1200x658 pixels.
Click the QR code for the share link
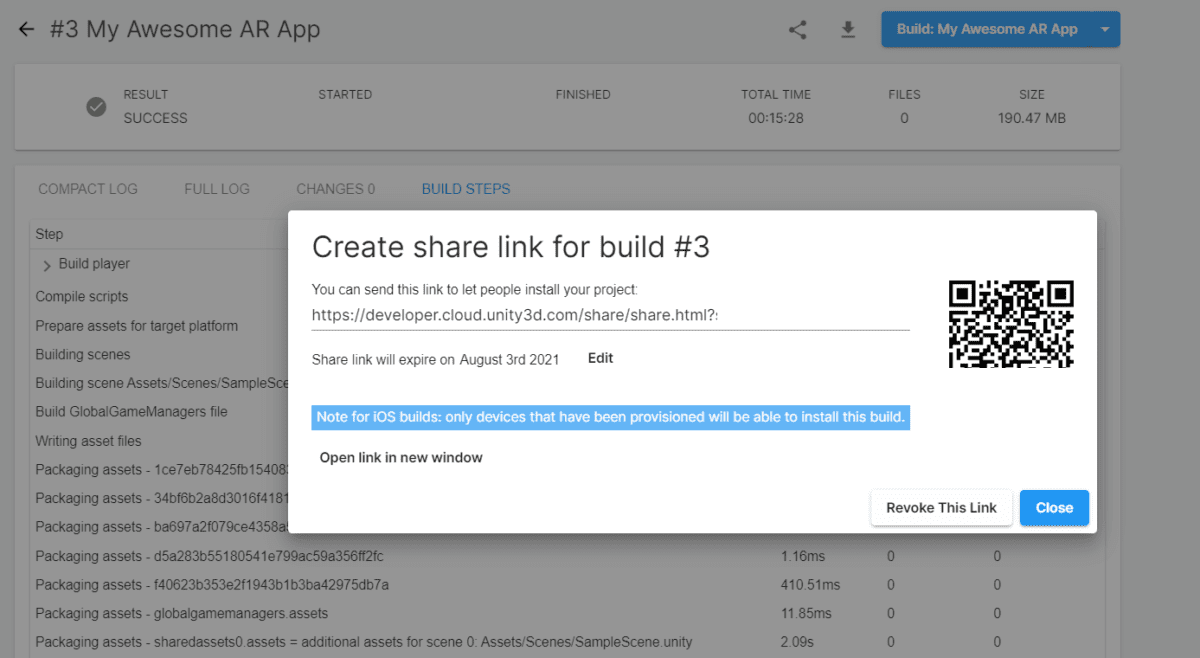coord(1011,325)
